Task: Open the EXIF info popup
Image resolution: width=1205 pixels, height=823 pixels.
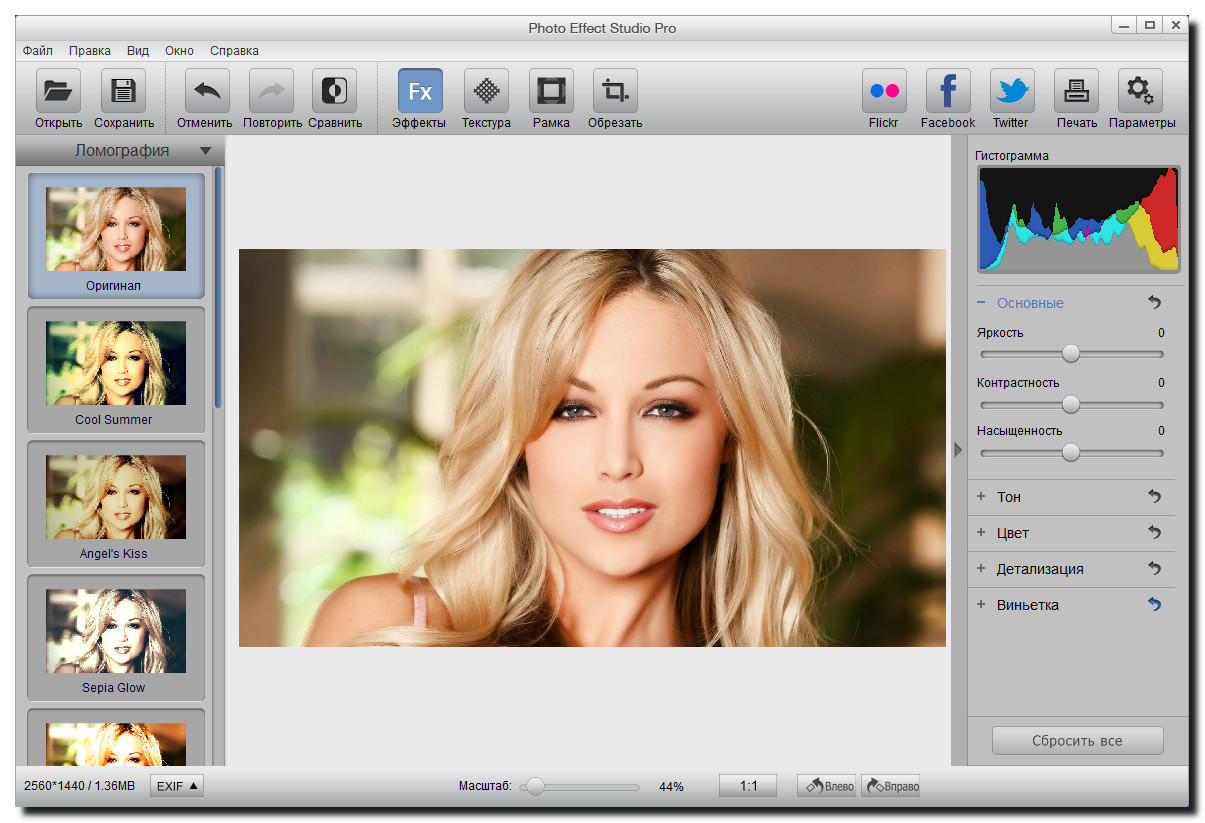Action: click(177, 786)
